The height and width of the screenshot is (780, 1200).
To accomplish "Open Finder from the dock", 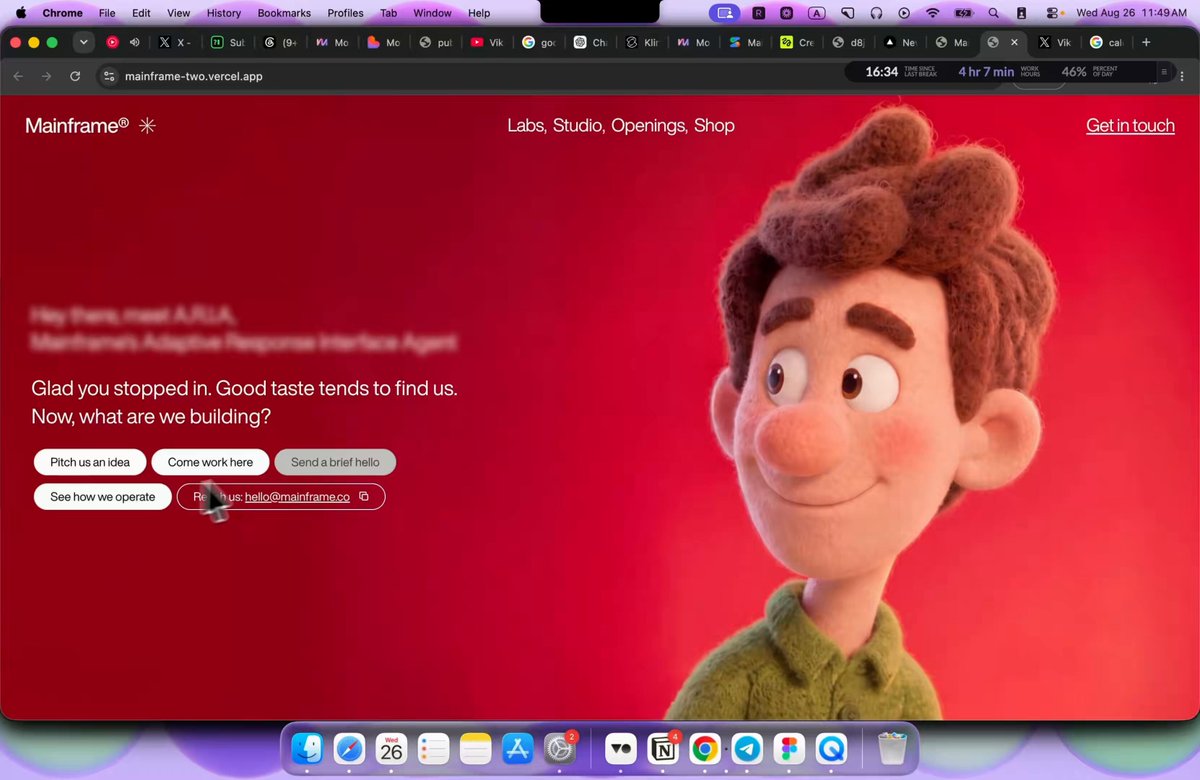I will click(x=307, y=748).
